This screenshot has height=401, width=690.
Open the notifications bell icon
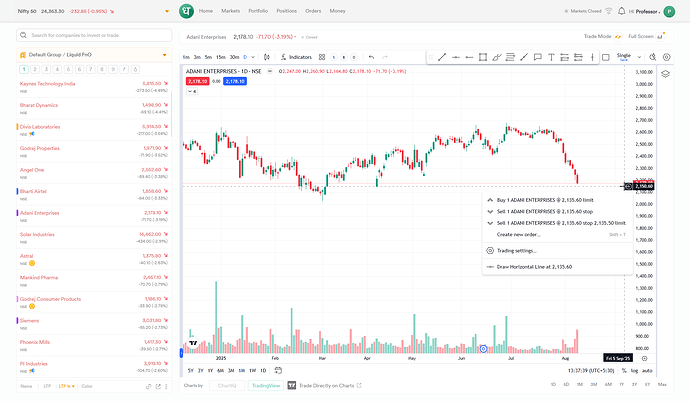pos(621,11)
